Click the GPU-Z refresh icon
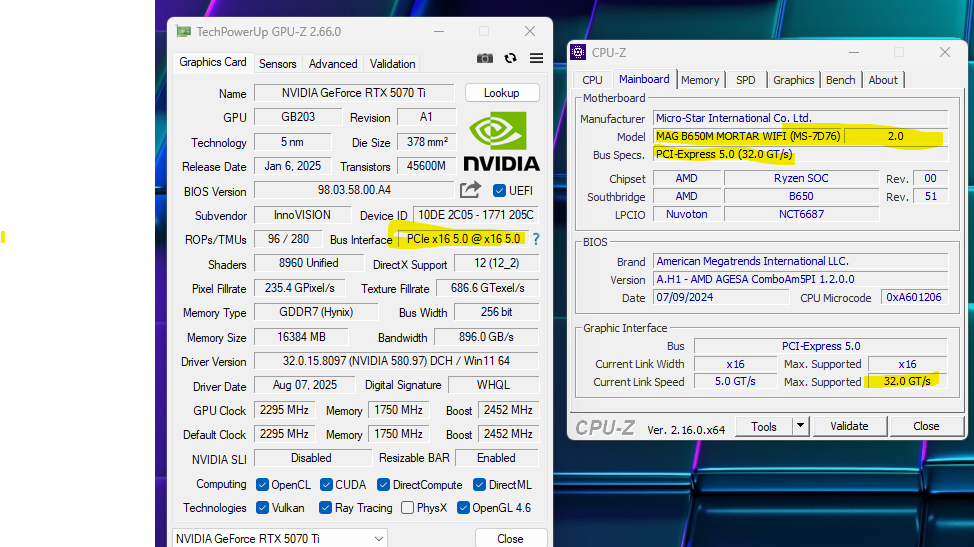 pos(511,58)
